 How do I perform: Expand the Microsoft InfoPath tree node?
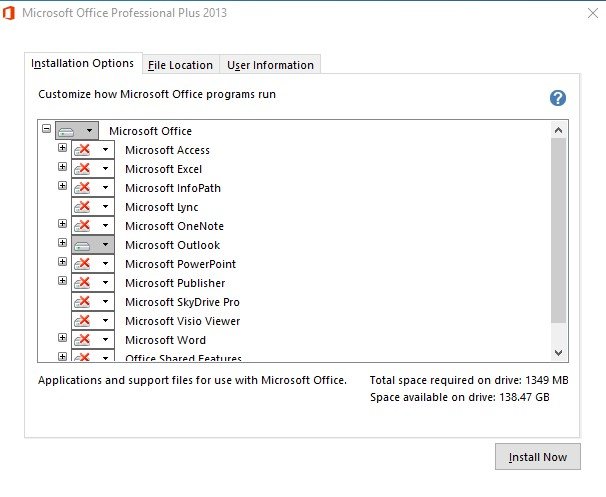[62, 186]
